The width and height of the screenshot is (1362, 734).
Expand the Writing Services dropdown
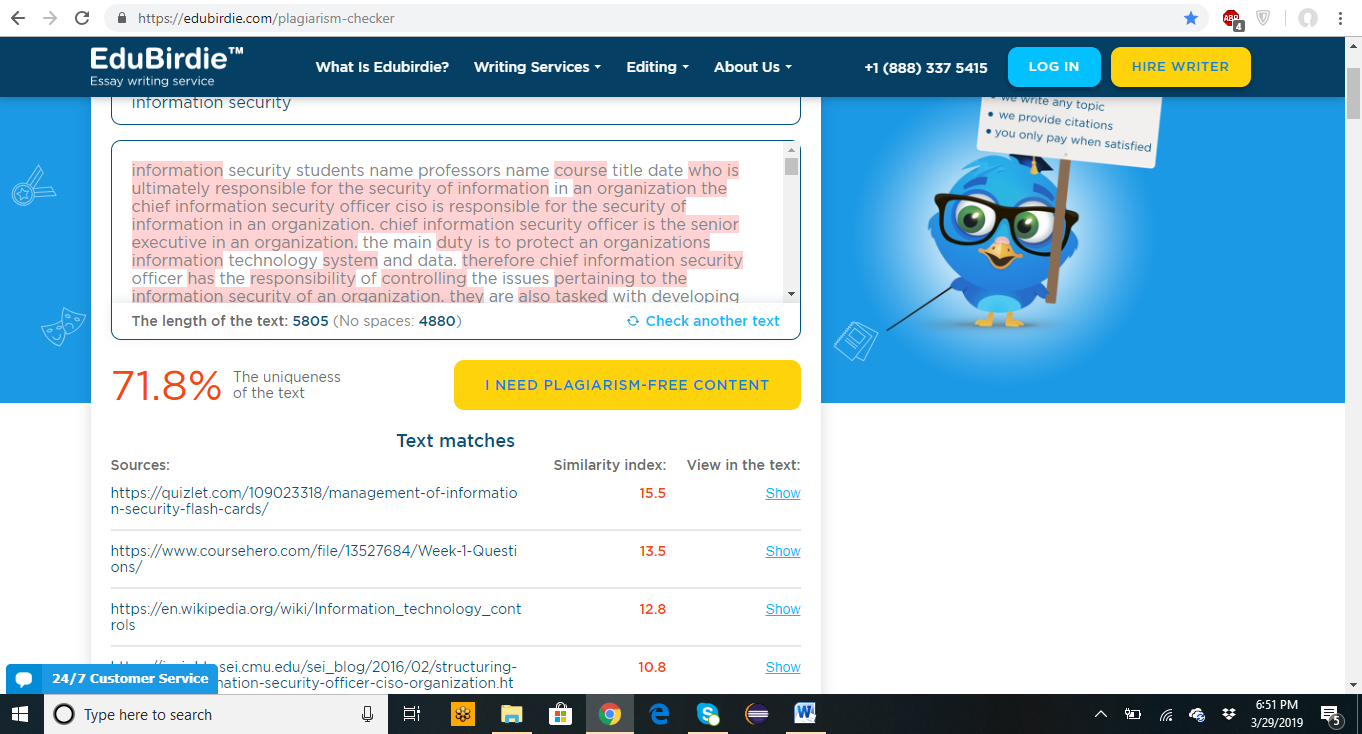tap(537, 67)
